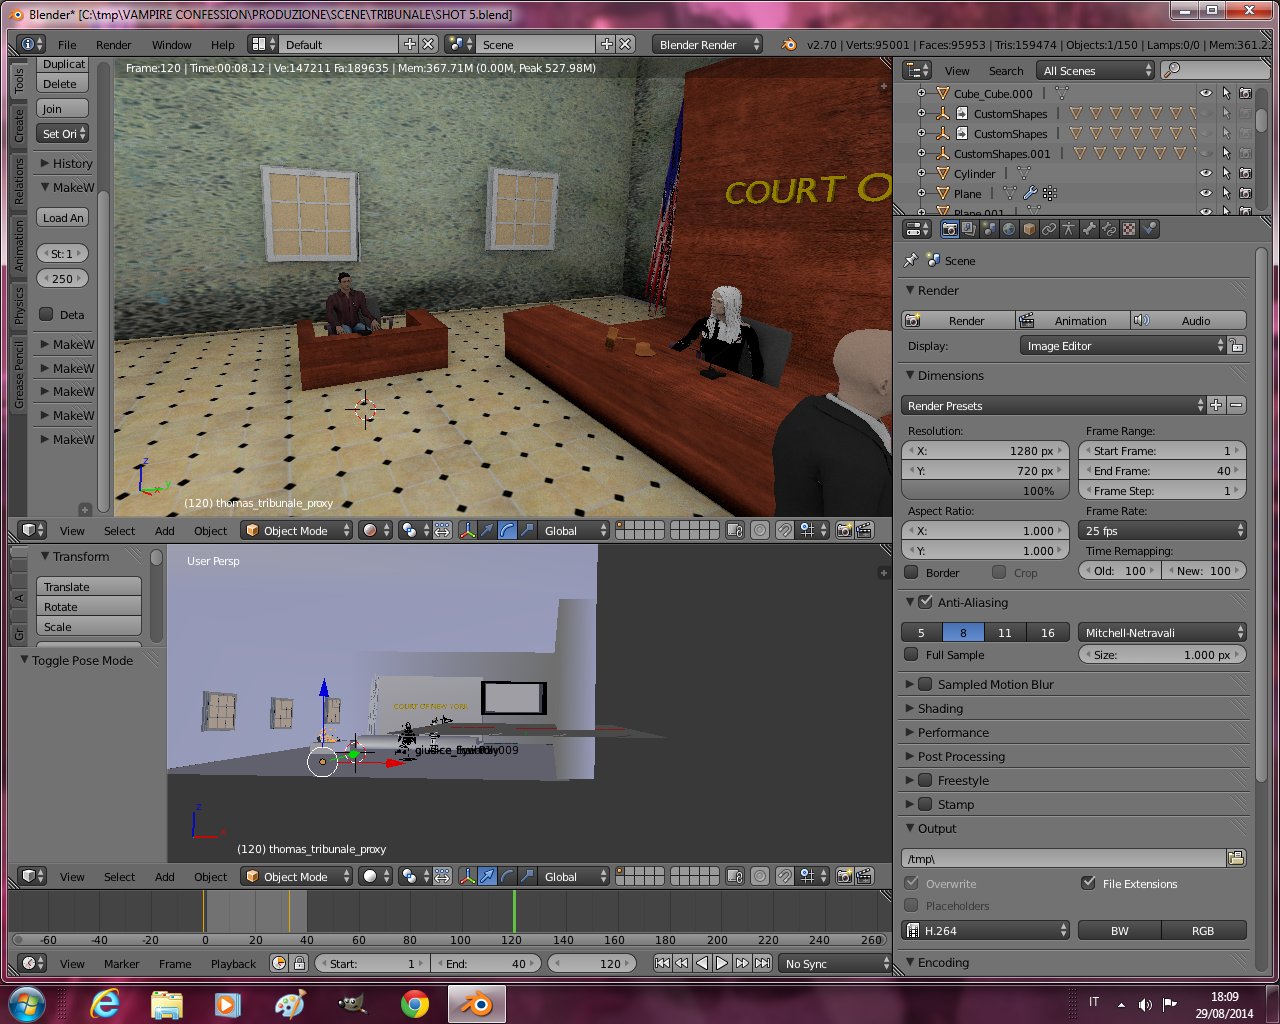The height and width of the screenshot is (1024, 1280).
Task: Open the Render Presets dropdown
Action: 1054,406
